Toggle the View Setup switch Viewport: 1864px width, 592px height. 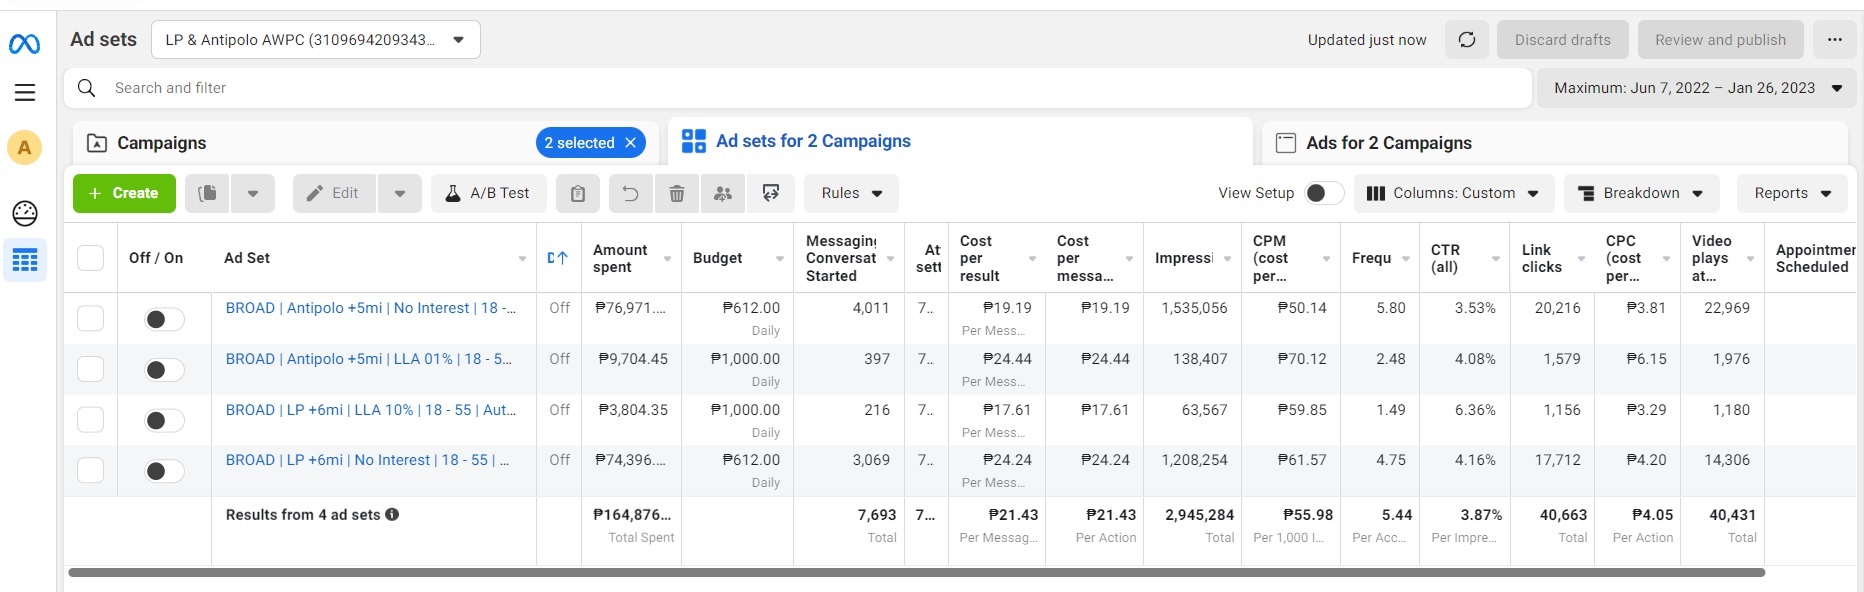coord(1324,193)
